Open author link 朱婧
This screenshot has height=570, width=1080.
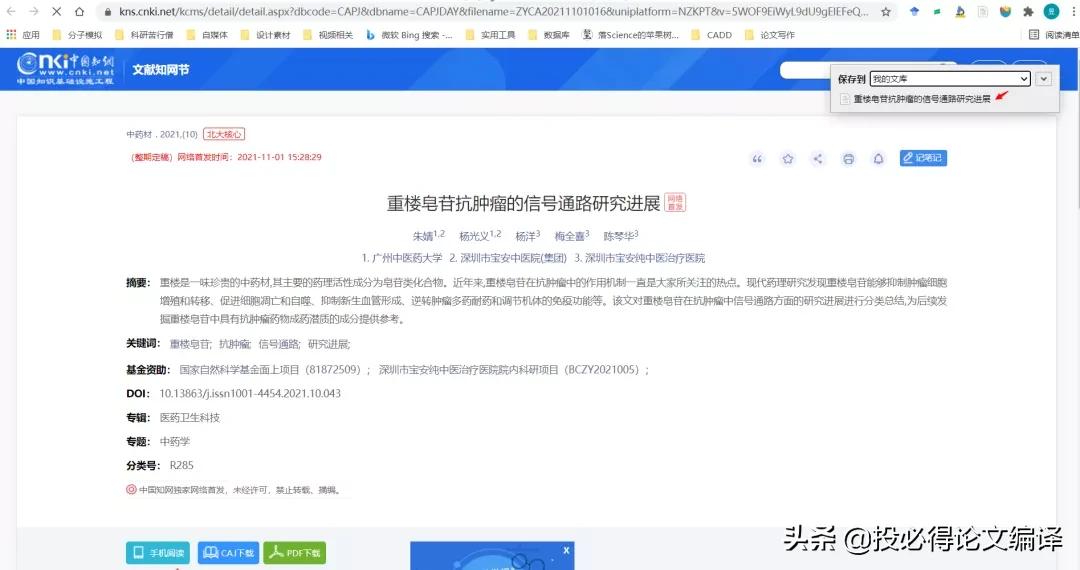click(423, 236)
